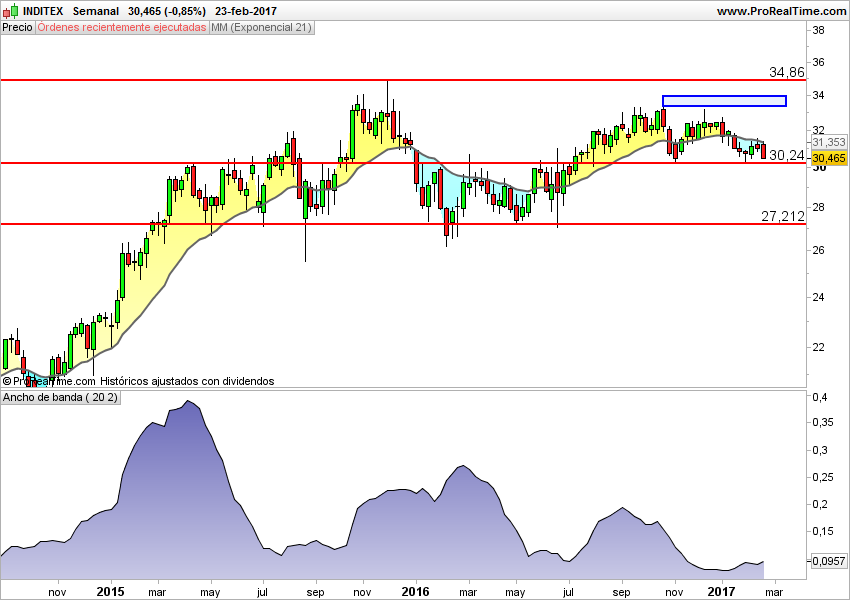Select the blue rectangle annotation on the chart
The image size is (850, 600).
click(x=723, y=100)
